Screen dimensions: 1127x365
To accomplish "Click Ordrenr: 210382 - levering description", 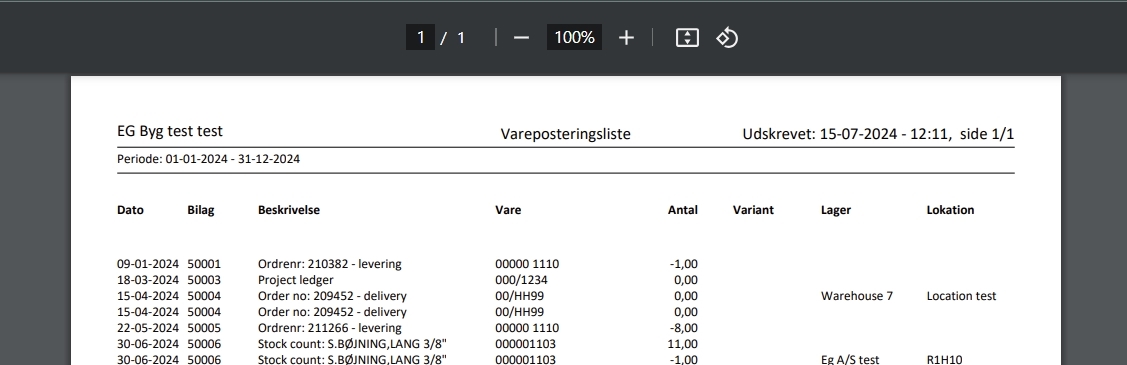I will click(x=329, y=264).
